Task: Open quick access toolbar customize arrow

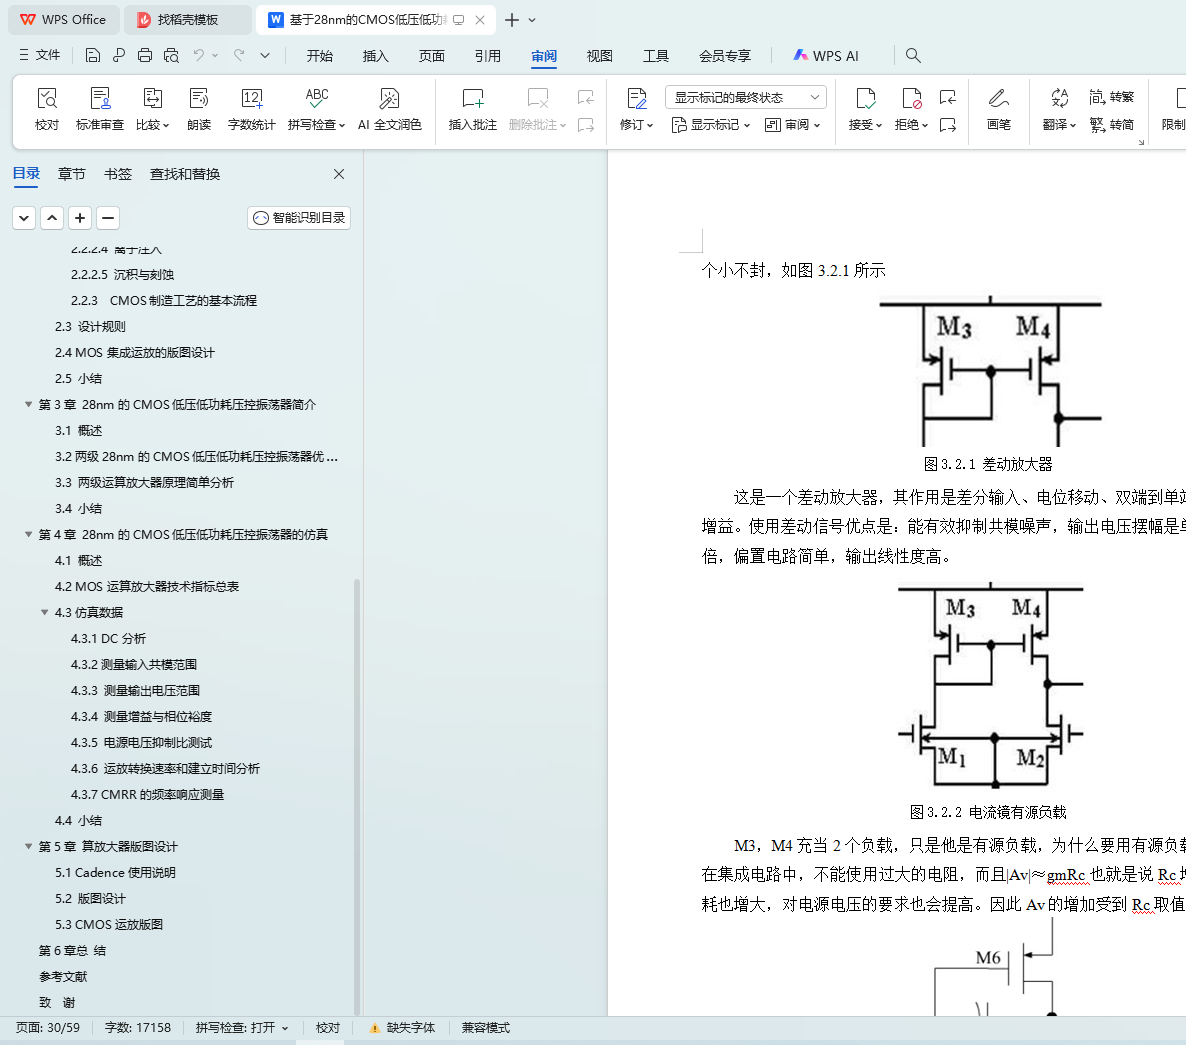Action: [265, 55]
